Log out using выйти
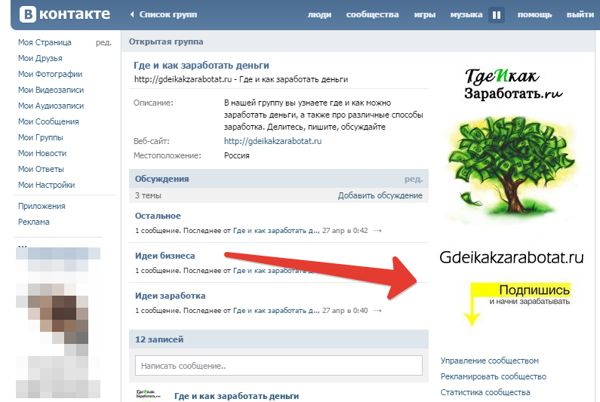 tap(580, 15)
